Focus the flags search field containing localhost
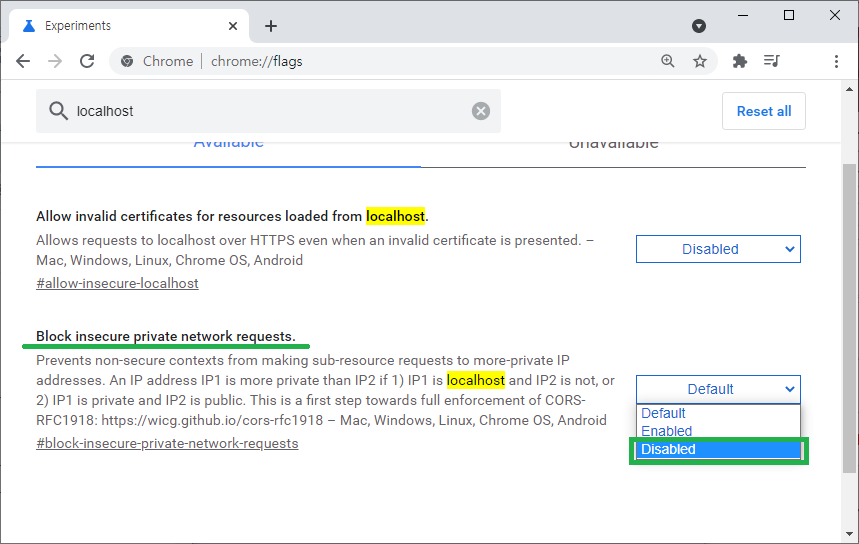This screenshot has height=544, width=859. pyautogui.click(x=268, y=111)
